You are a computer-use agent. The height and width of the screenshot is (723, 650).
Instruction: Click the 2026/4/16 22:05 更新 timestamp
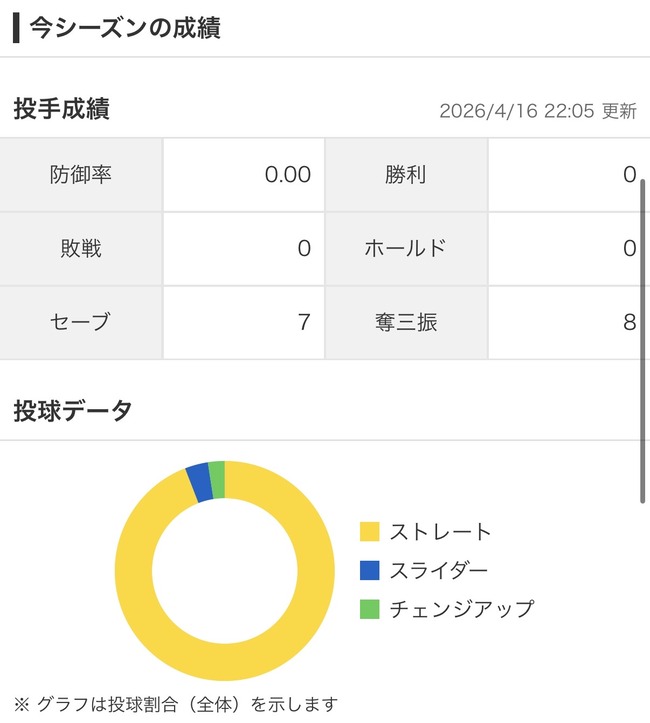tap(538, 111)
